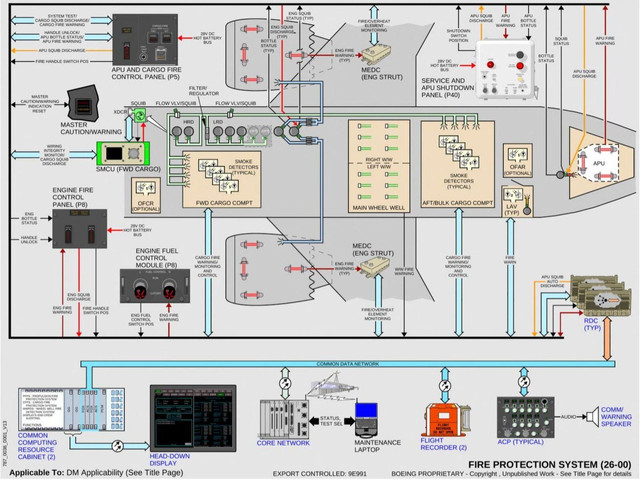Screen dimensions: 640x480
Task: Open the Head-Down Display screen image
Action: click(193, 418)
